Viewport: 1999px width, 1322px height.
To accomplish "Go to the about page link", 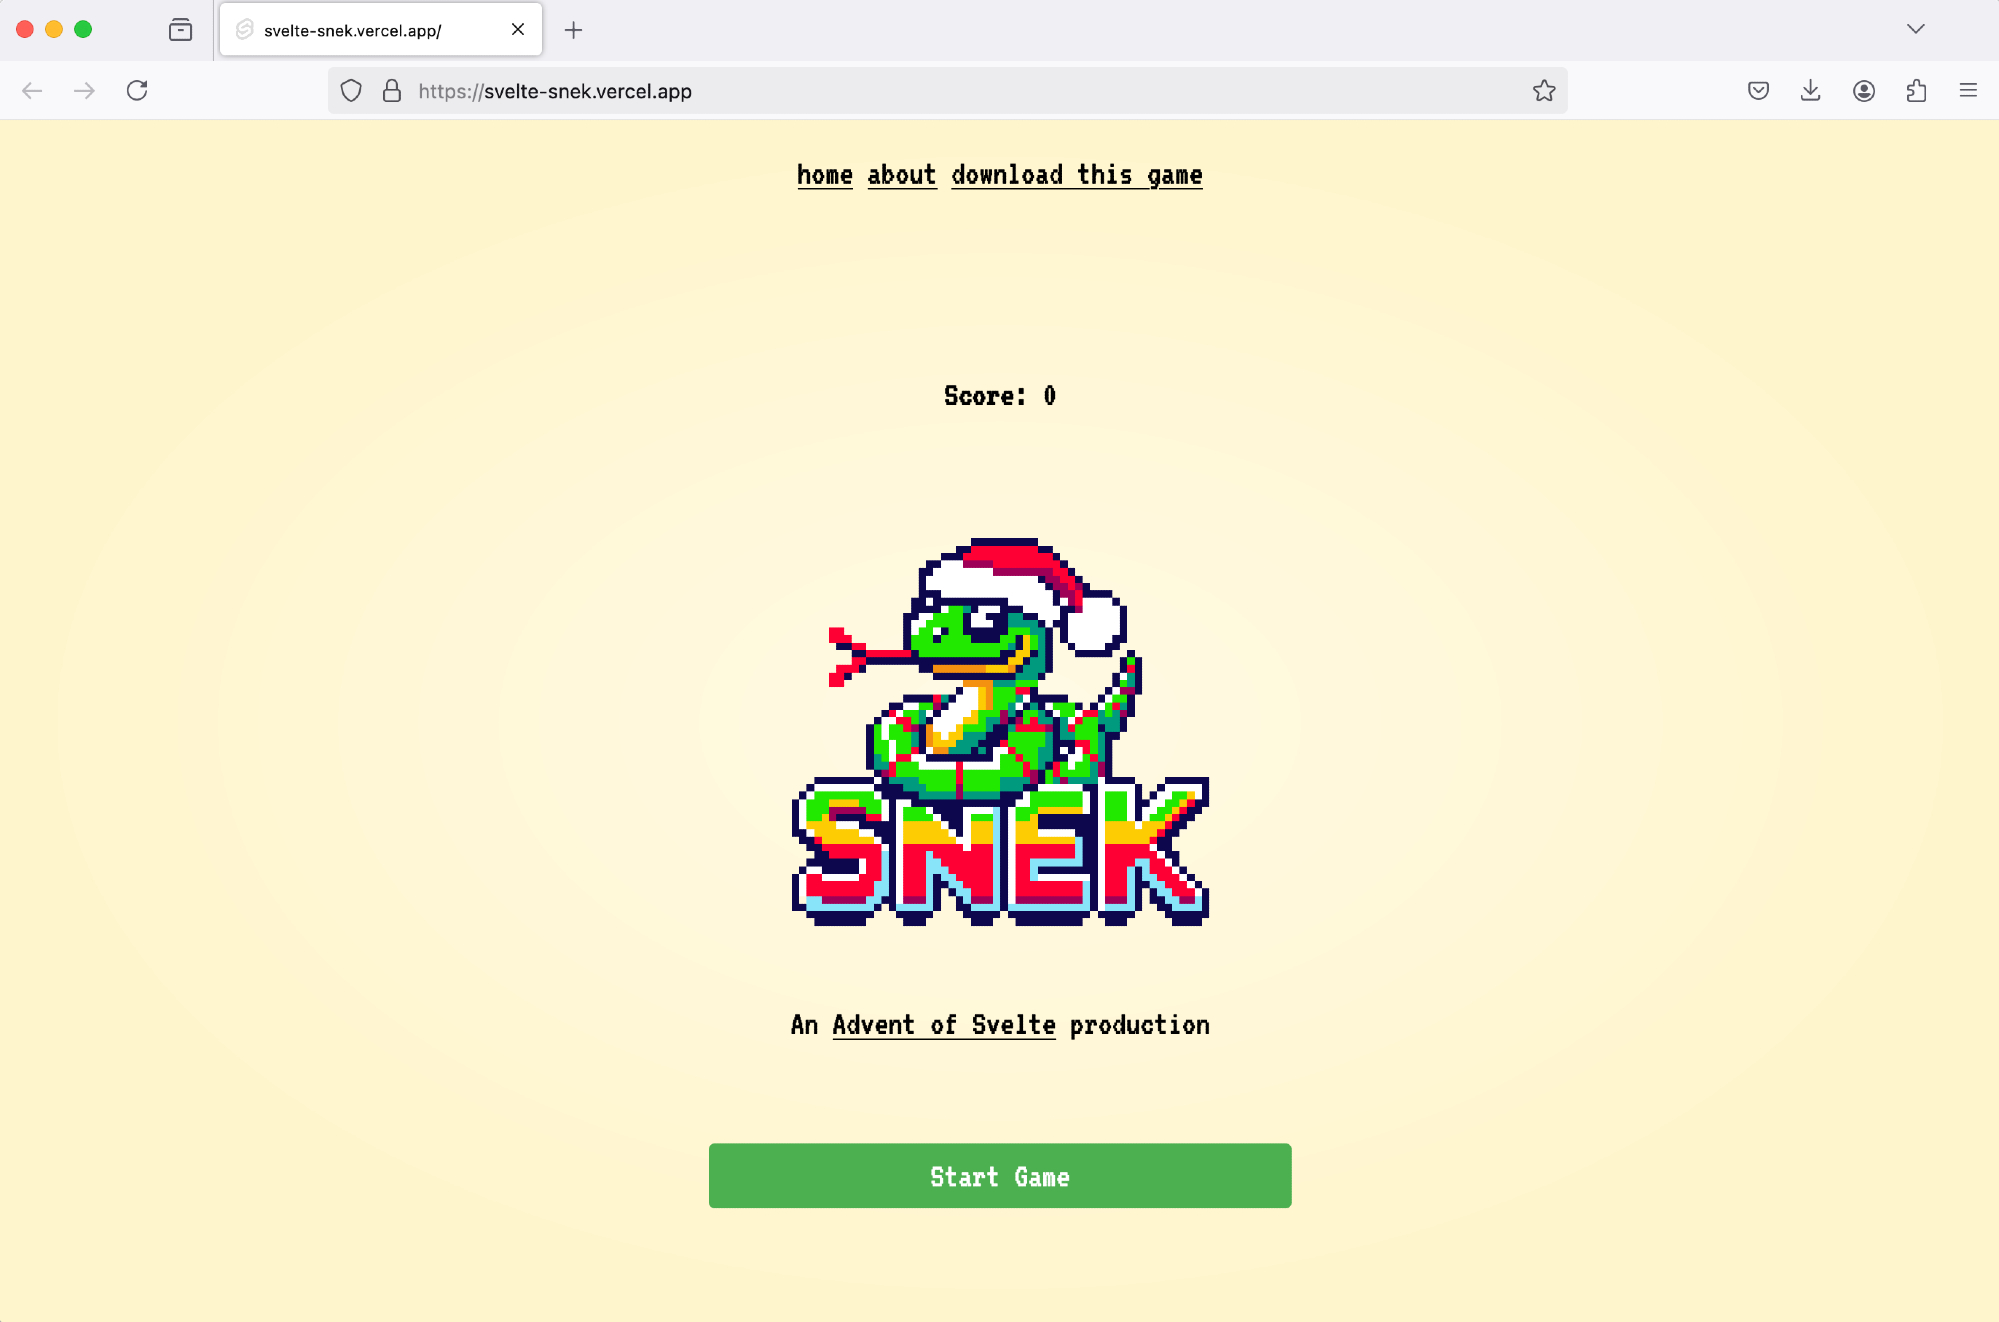I will 902,175.
